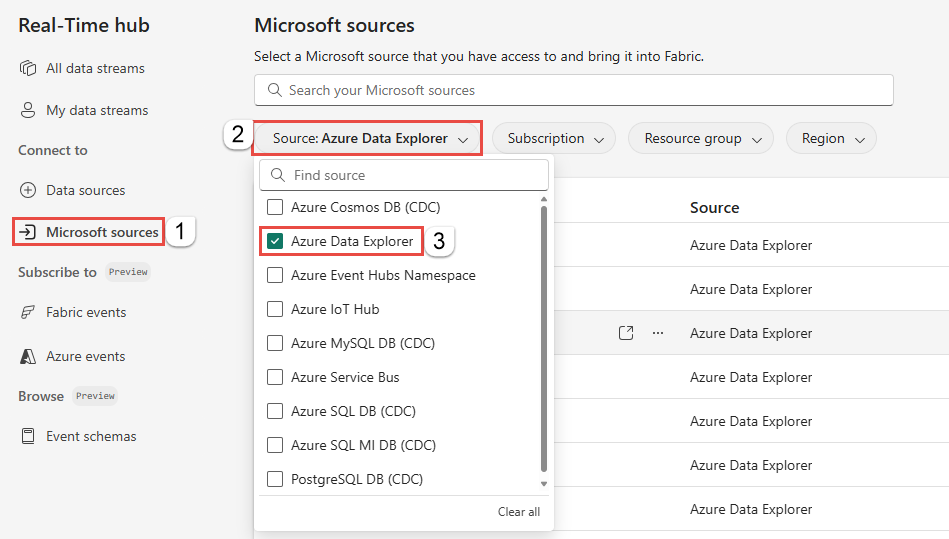Viewport: 949px width, 539px height.
Task: Focus the Search your Microsoft sources field
Action: (573, 90)
